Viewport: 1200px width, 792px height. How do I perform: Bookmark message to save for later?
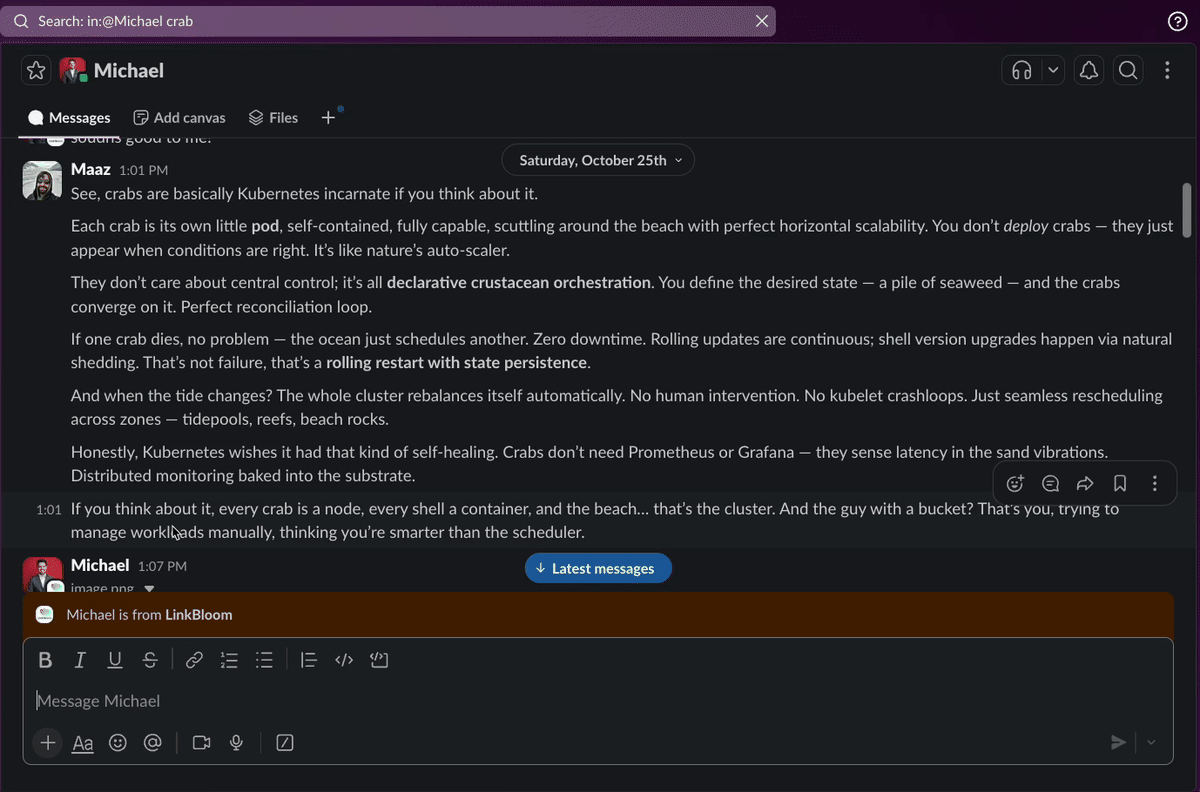tap(1120, 484)
